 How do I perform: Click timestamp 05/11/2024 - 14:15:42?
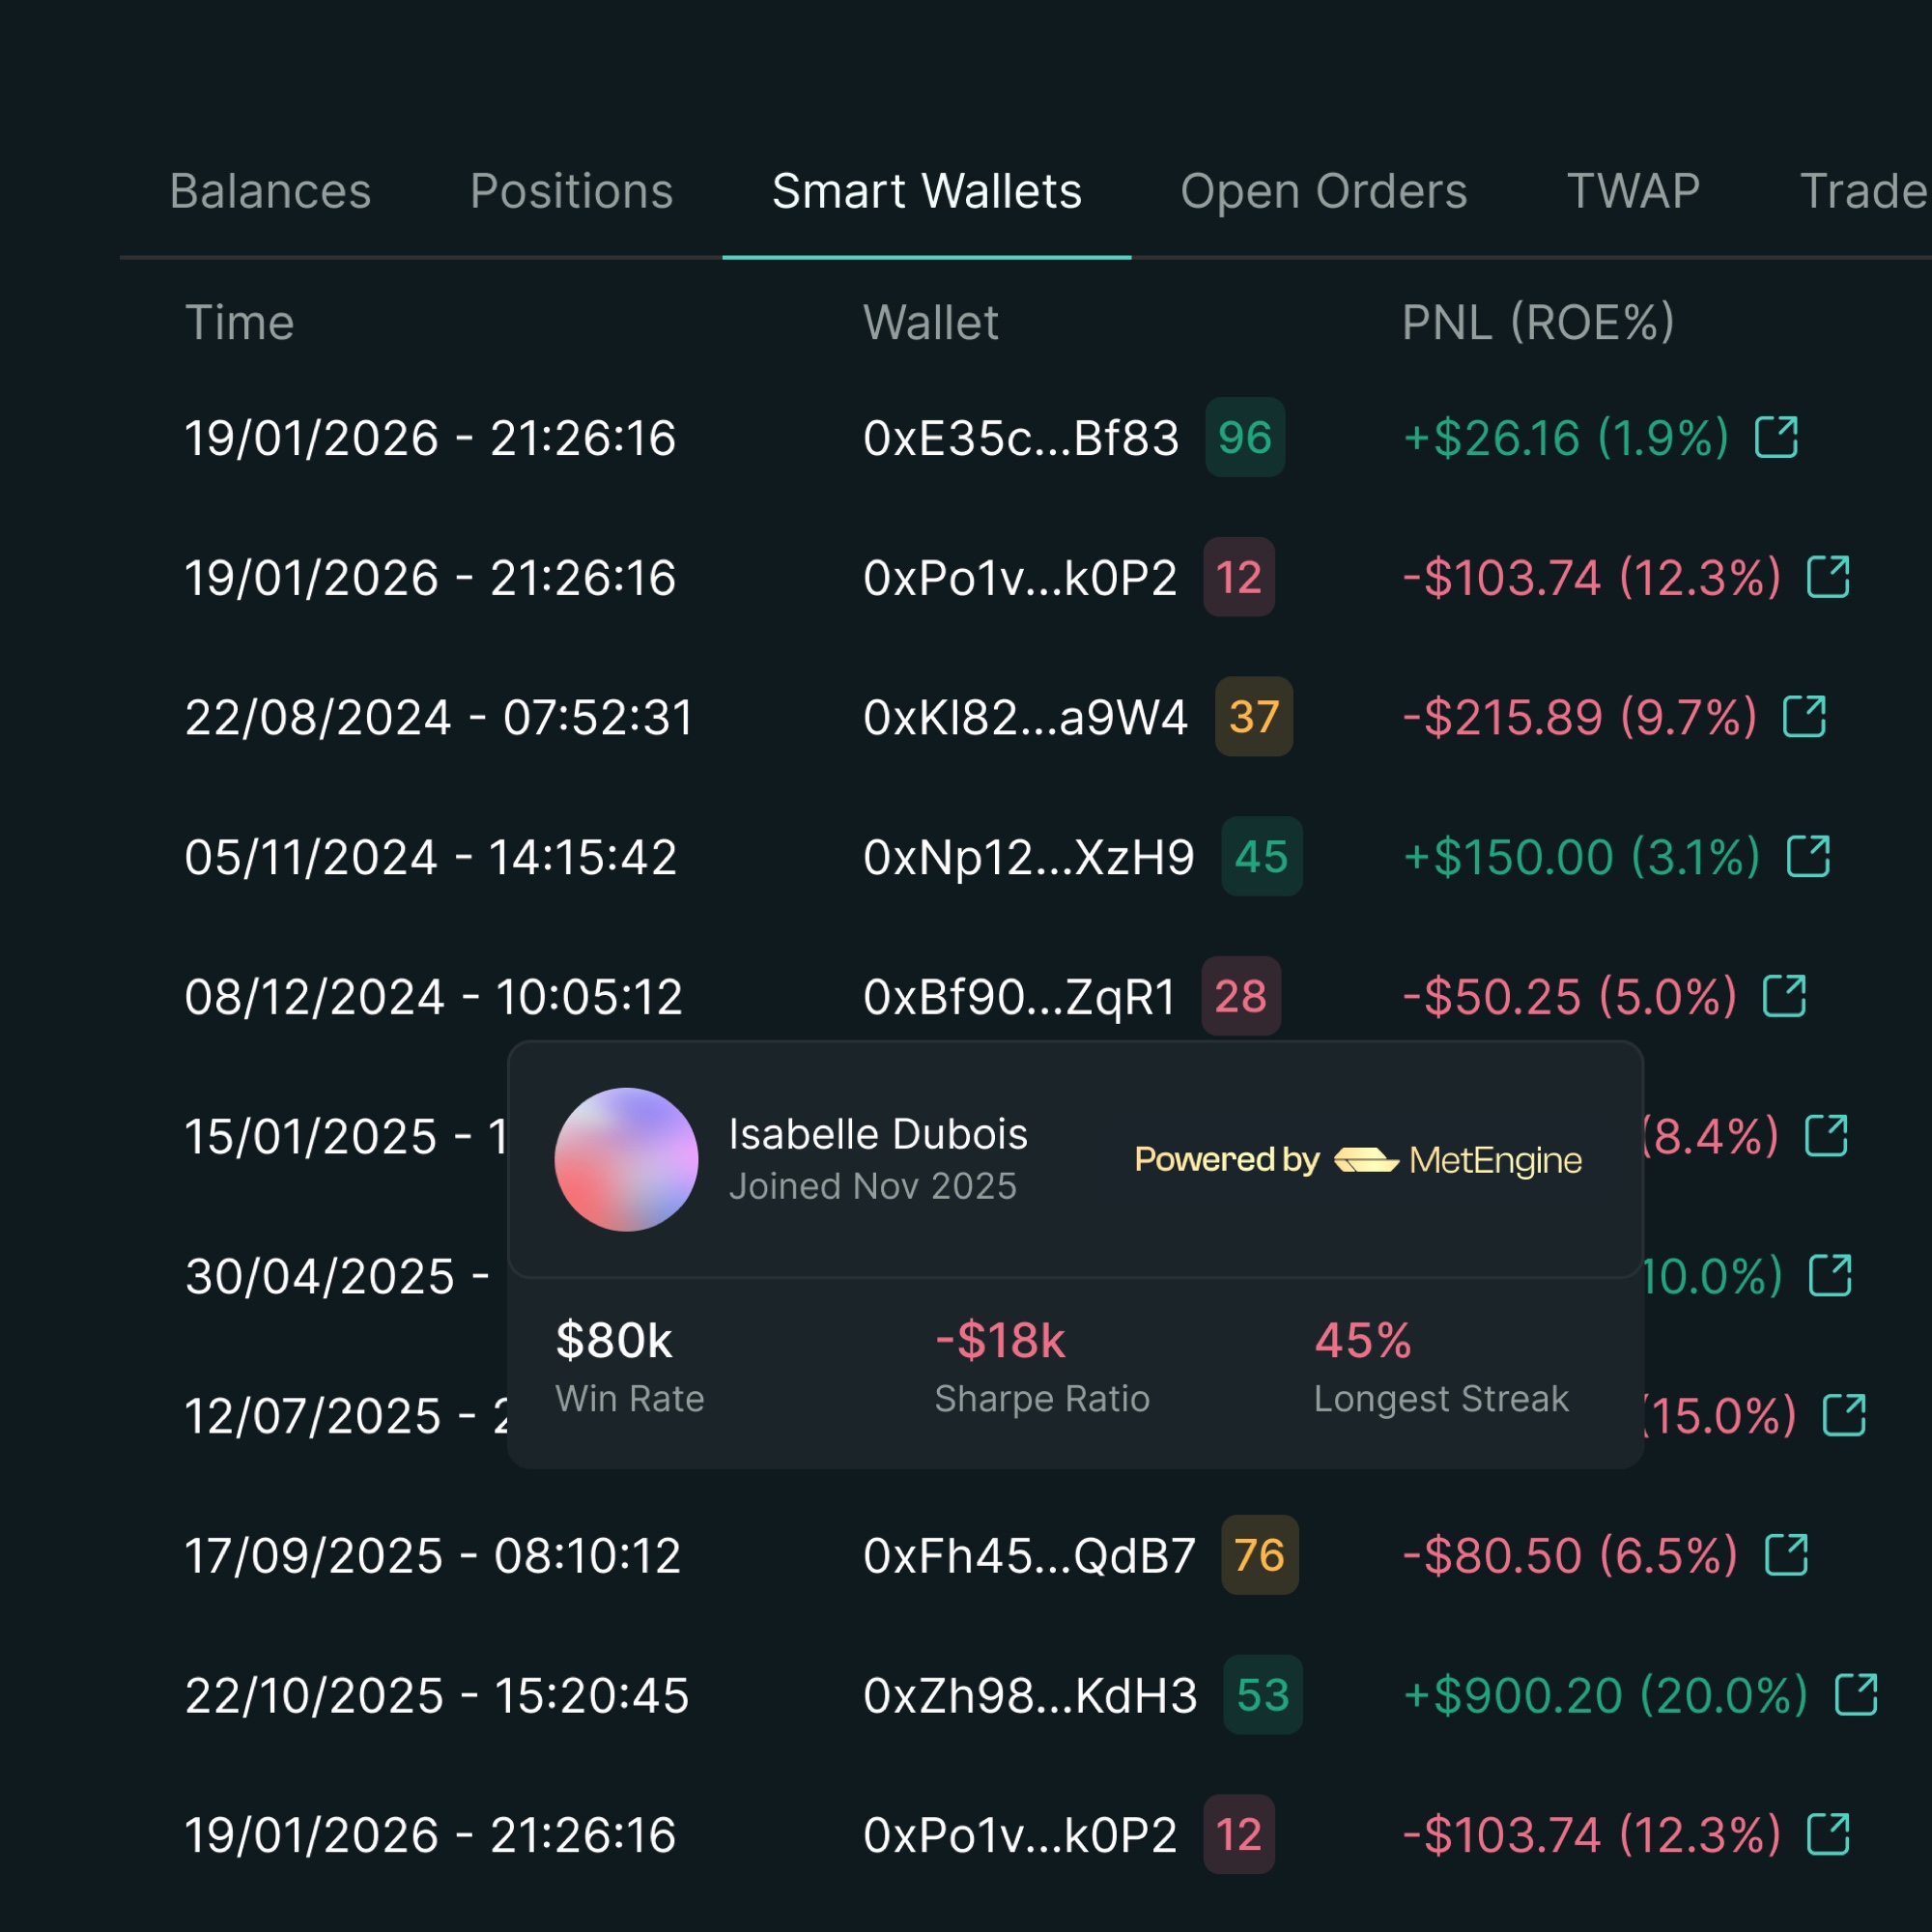point(431,857)
